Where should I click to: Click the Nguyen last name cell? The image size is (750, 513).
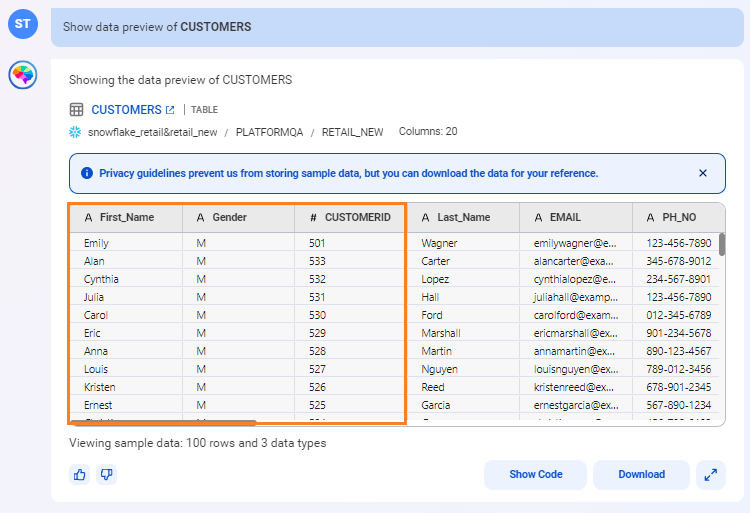(x=463, y=369)
